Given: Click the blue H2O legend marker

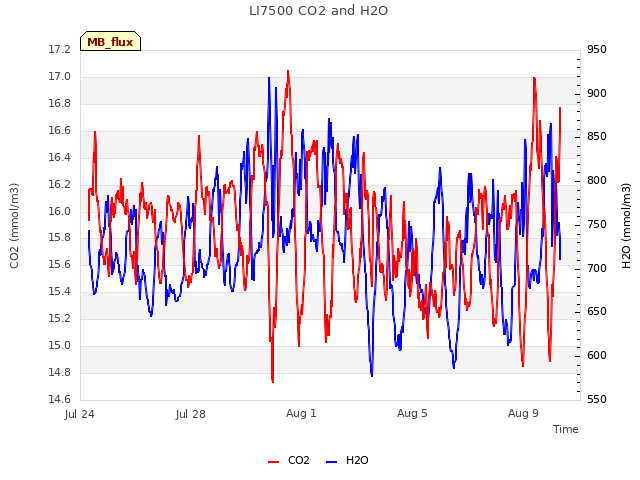Looking at the screenshot, I should [331, 462].
